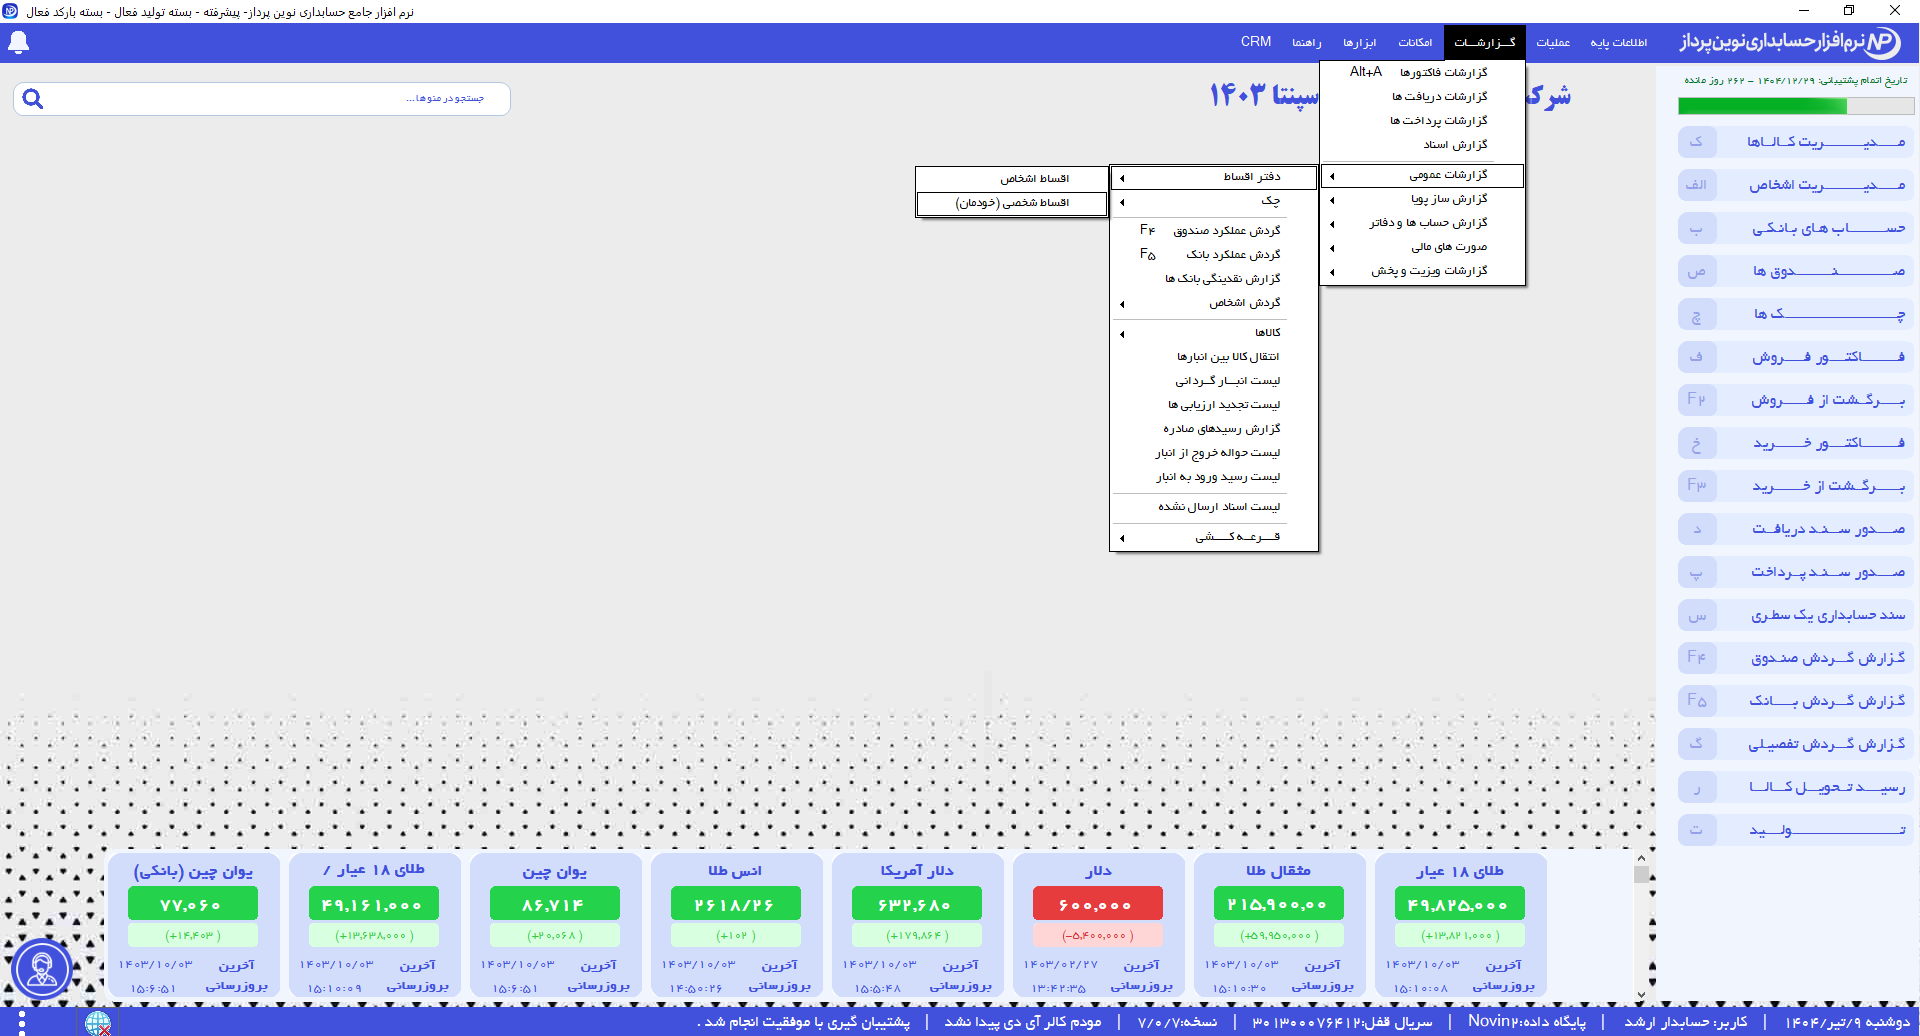Click the menu search input field
Viewport: 1920px width, 1036px height.
pyautogui.click(x=262, y=99)
